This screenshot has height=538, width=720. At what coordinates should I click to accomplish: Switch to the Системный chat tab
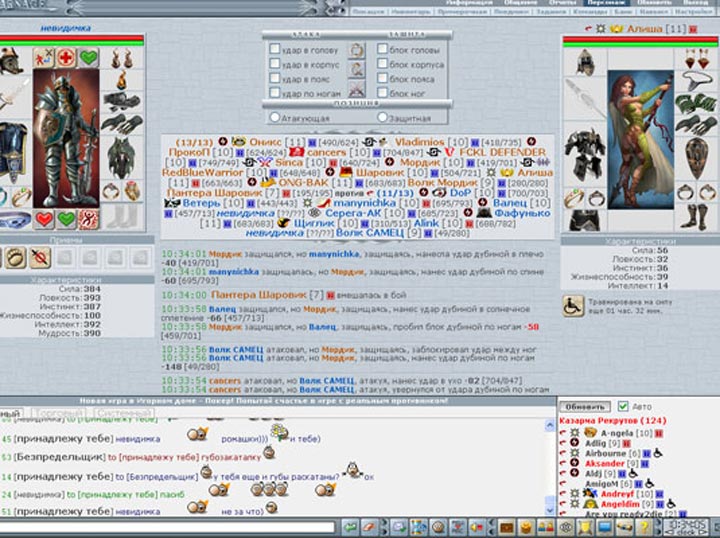124,413
